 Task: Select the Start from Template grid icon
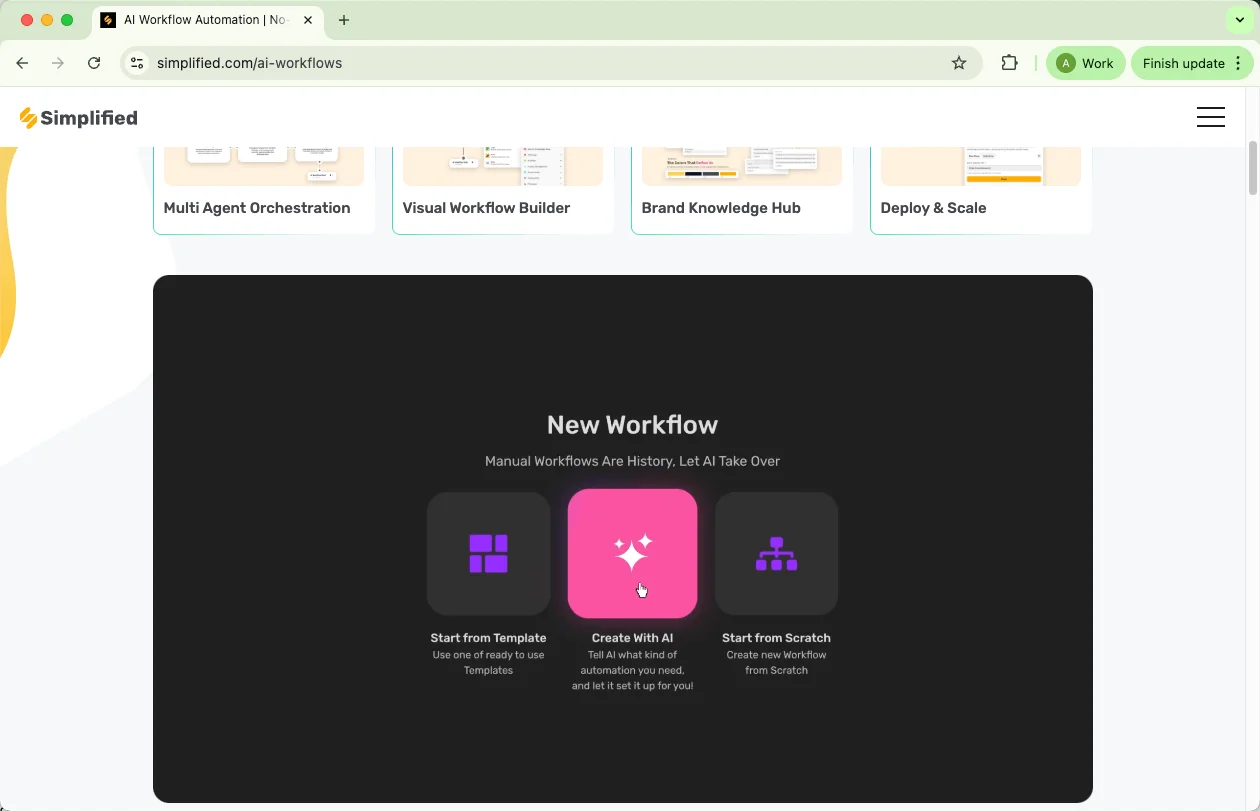pos(488,553)
